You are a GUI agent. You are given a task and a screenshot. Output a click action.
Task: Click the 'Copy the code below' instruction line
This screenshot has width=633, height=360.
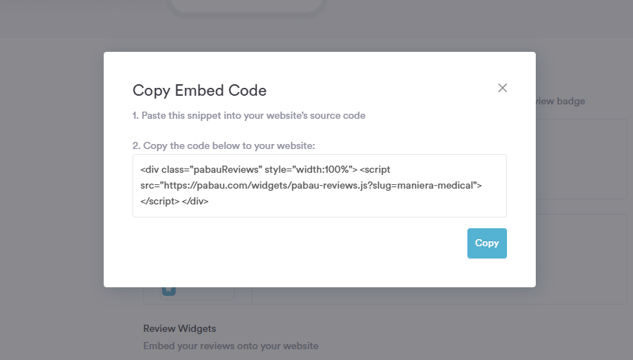pyautogui.click(x=224, y=146)
